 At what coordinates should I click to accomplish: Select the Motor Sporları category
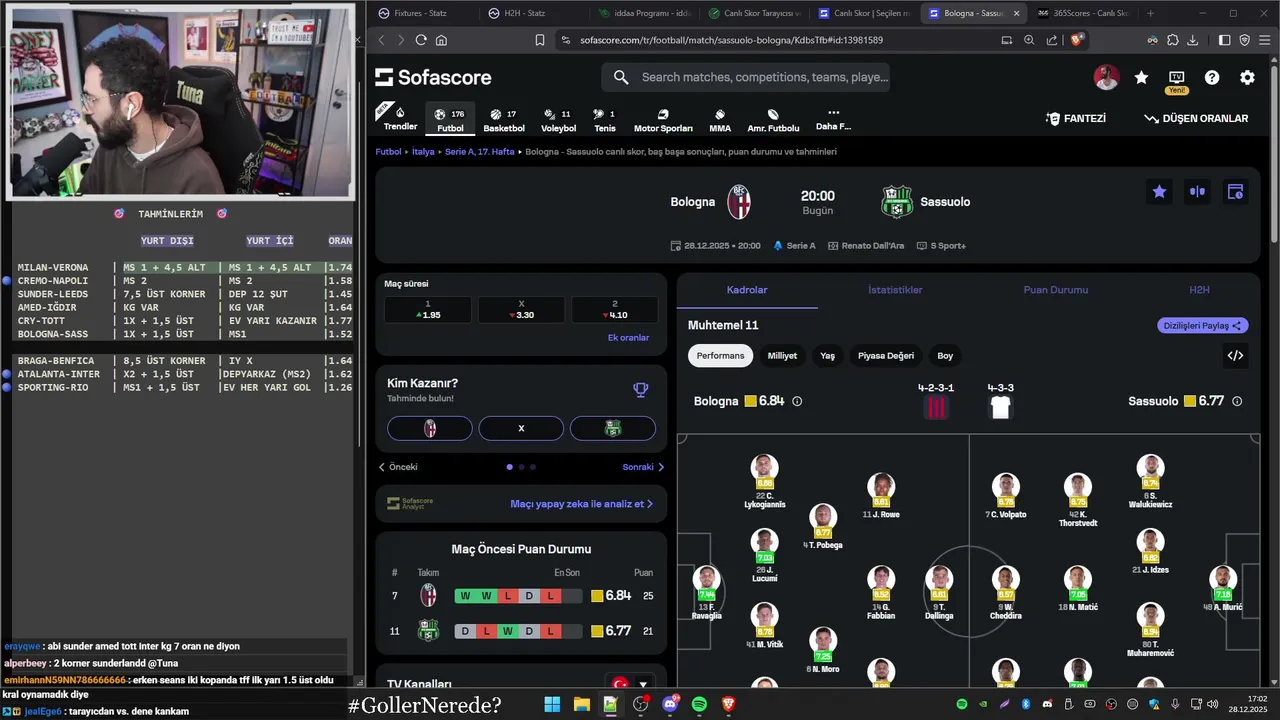pos(663,119)
